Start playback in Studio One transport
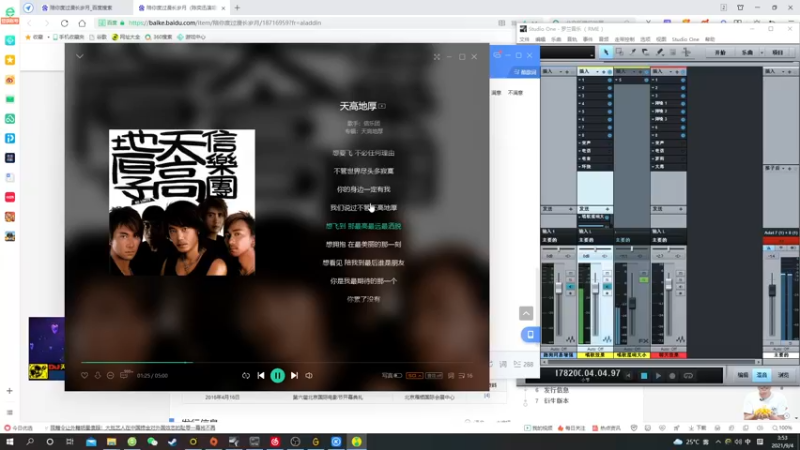The image size is (800, 450). [x=658, y=376]
